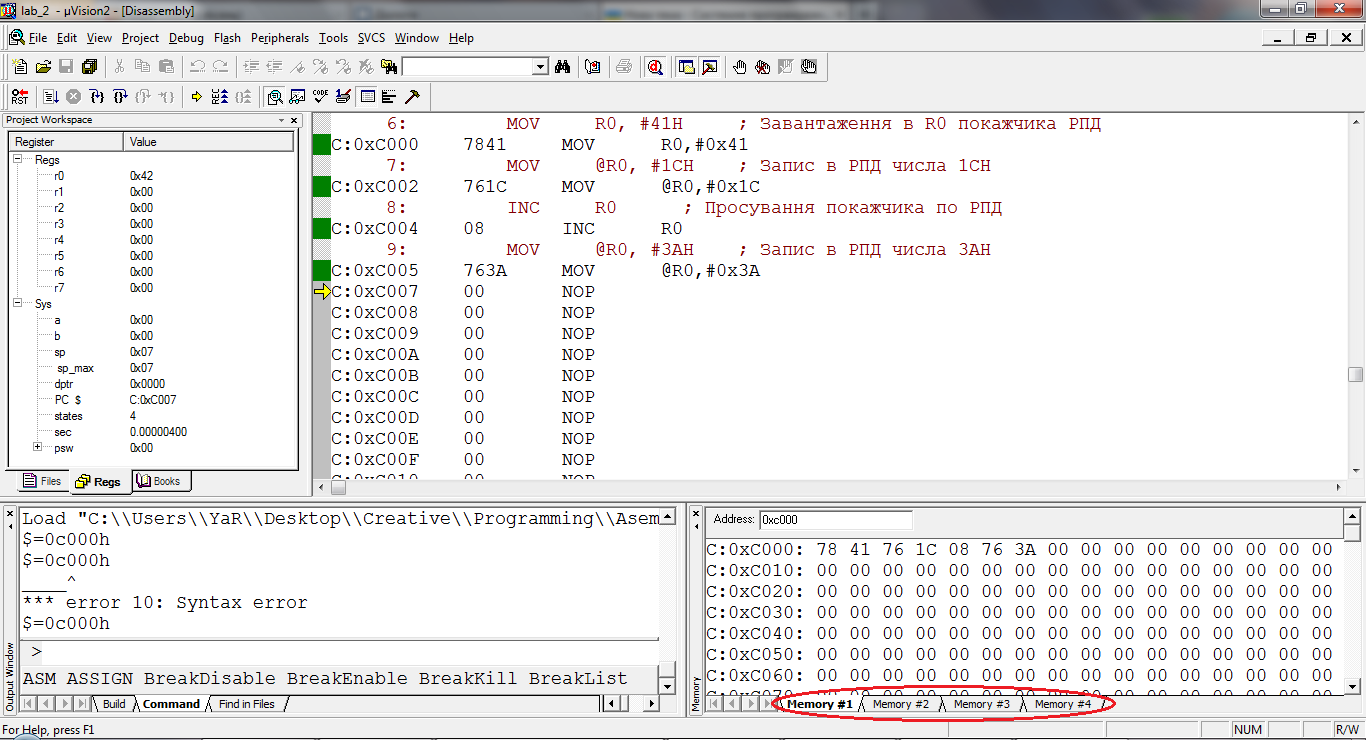
Task: Open the Peripherals menu
Action: 280,38
